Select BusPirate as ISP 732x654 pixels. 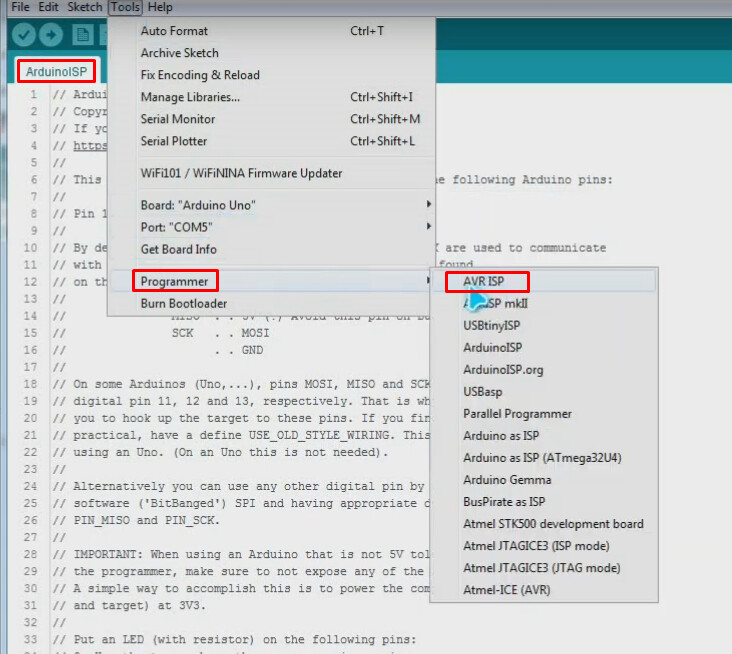click(x=544, y=501)
